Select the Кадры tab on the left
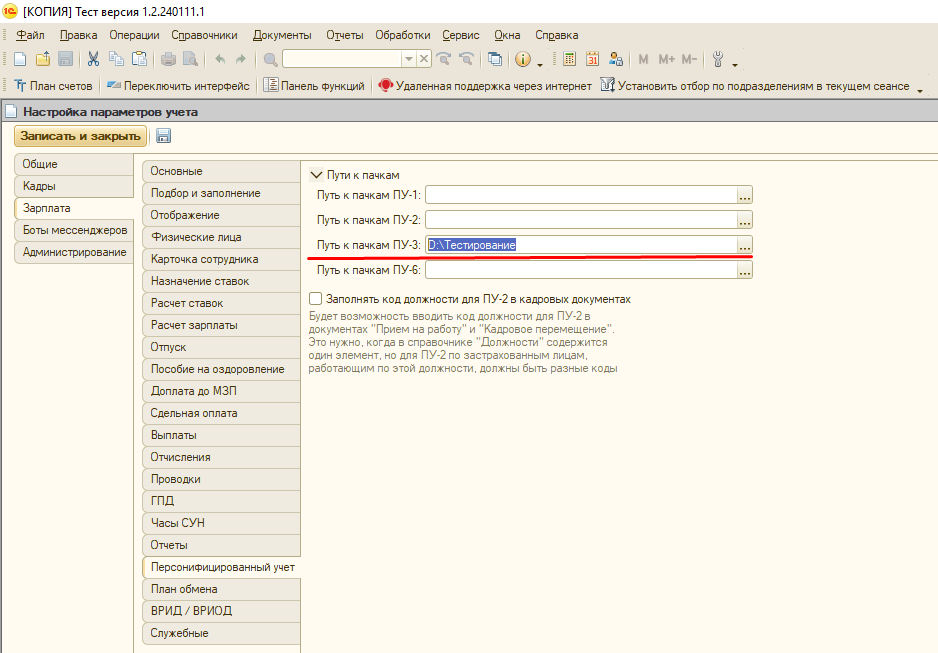The width and height of the screenshot is (938, 653). [x=40, y=186]
